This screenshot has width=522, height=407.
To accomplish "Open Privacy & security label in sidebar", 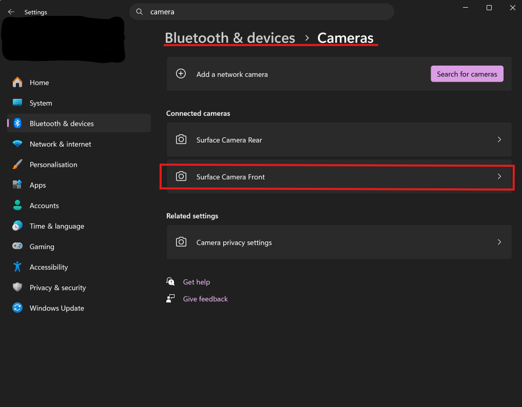I will tap(58, 288).
